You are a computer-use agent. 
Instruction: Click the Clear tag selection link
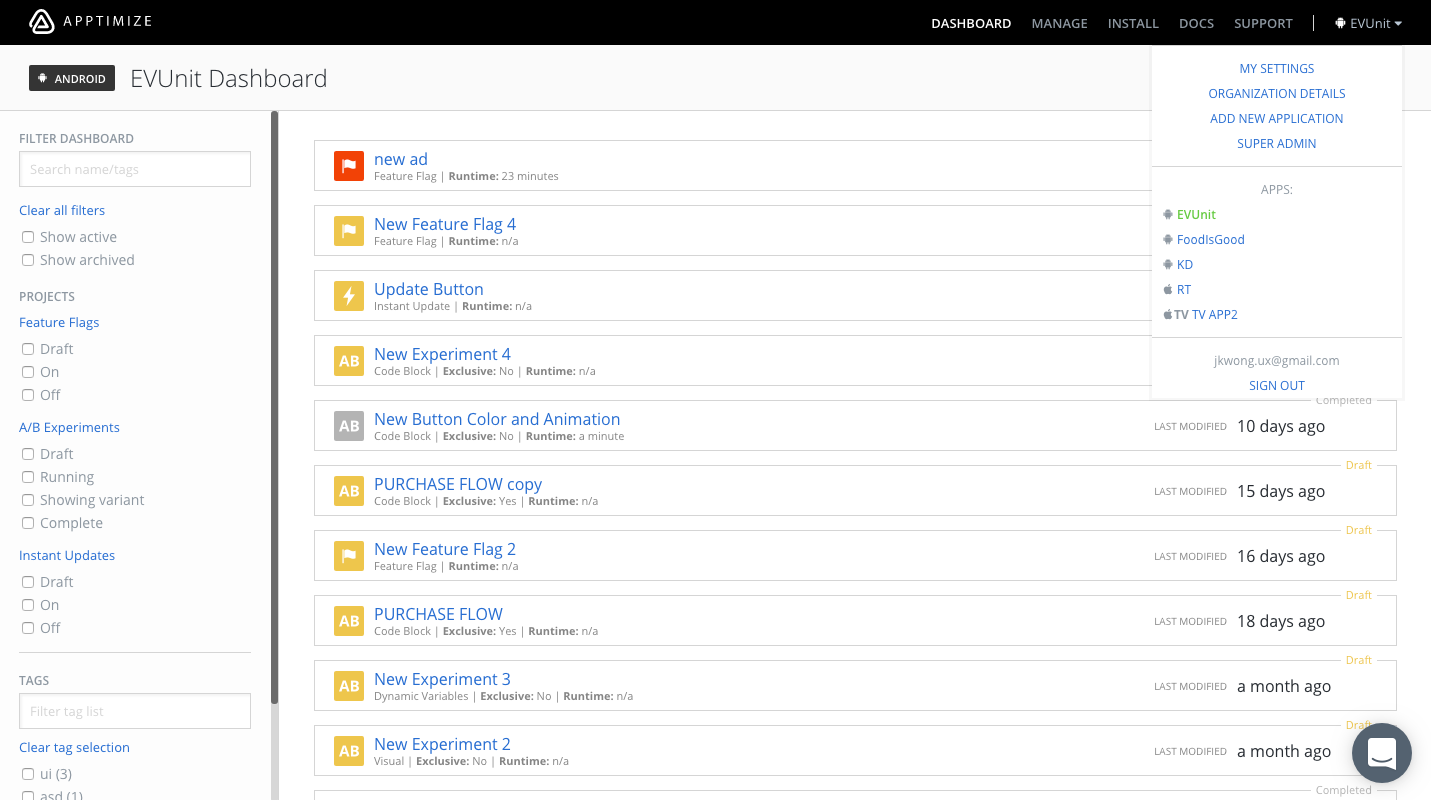(x=74, y=747)
